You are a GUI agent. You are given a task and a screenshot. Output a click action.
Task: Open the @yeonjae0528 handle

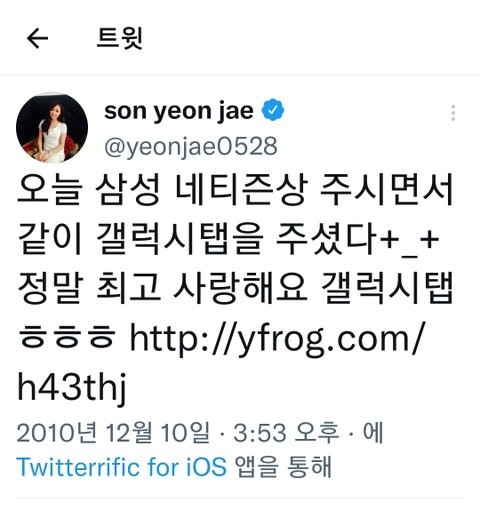[191, 146]
